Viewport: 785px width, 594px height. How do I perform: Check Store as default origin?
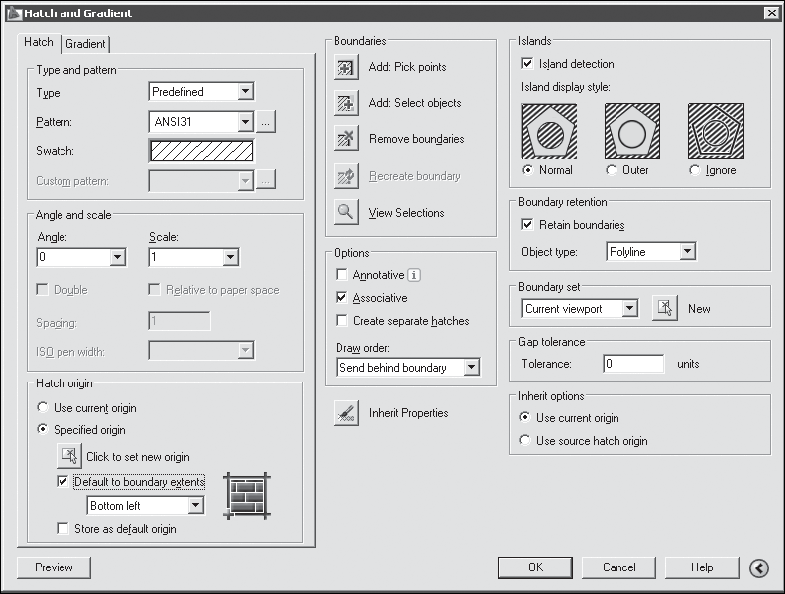point(63,528)
